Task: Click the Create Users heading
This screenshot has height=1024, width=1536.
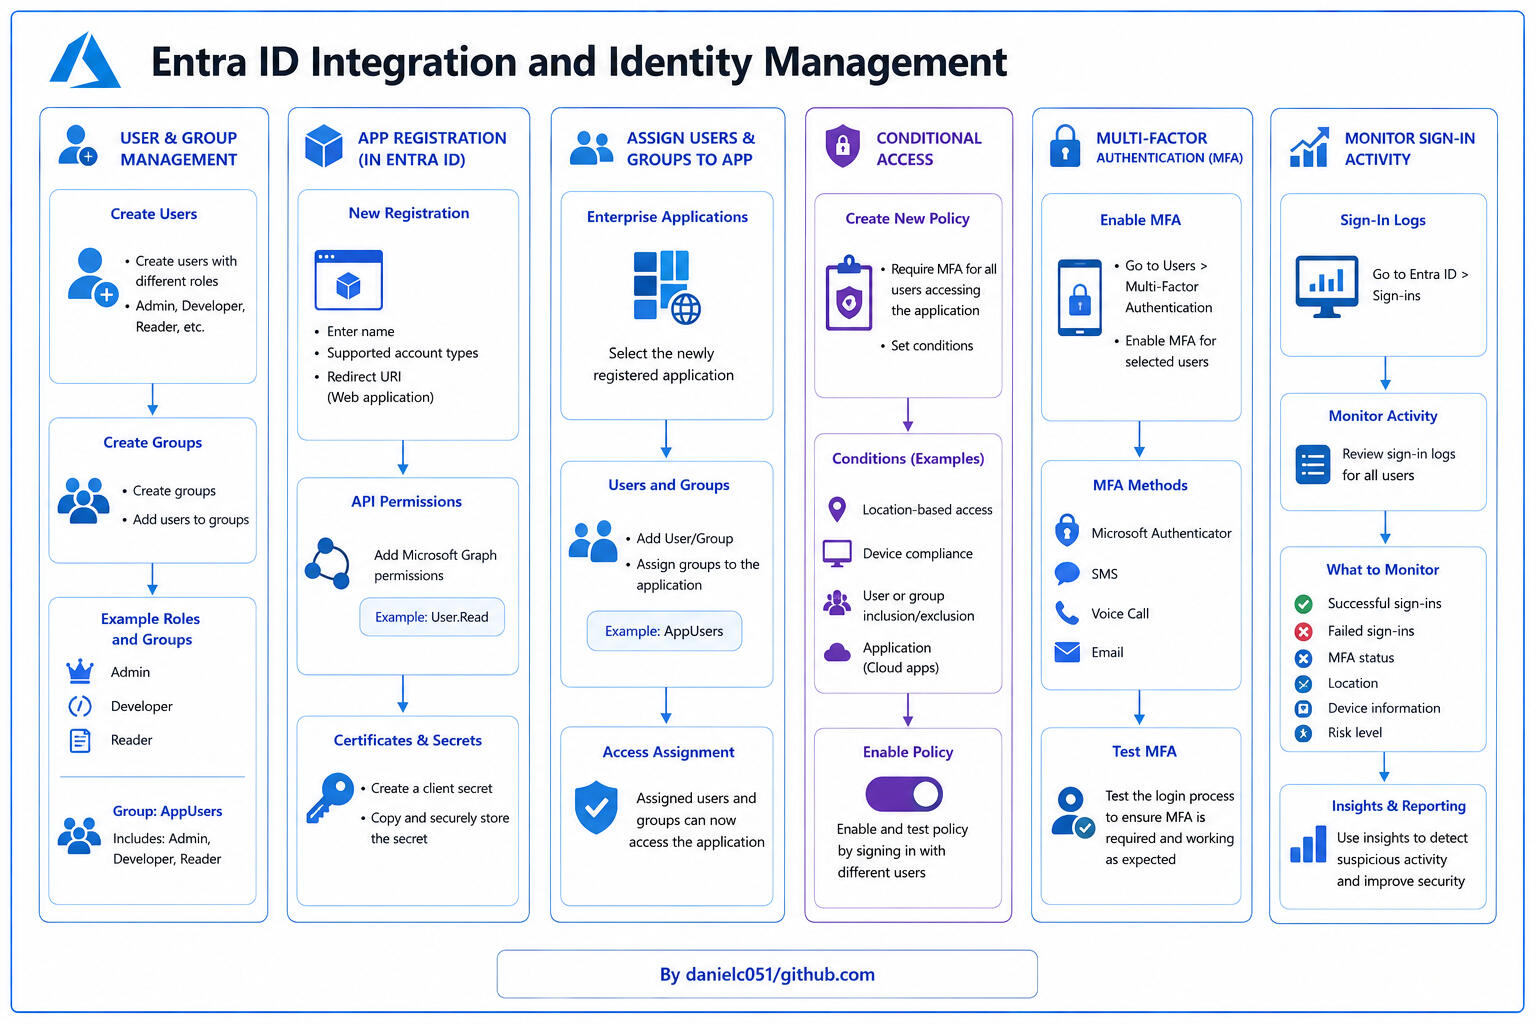Action: (154, 214)
